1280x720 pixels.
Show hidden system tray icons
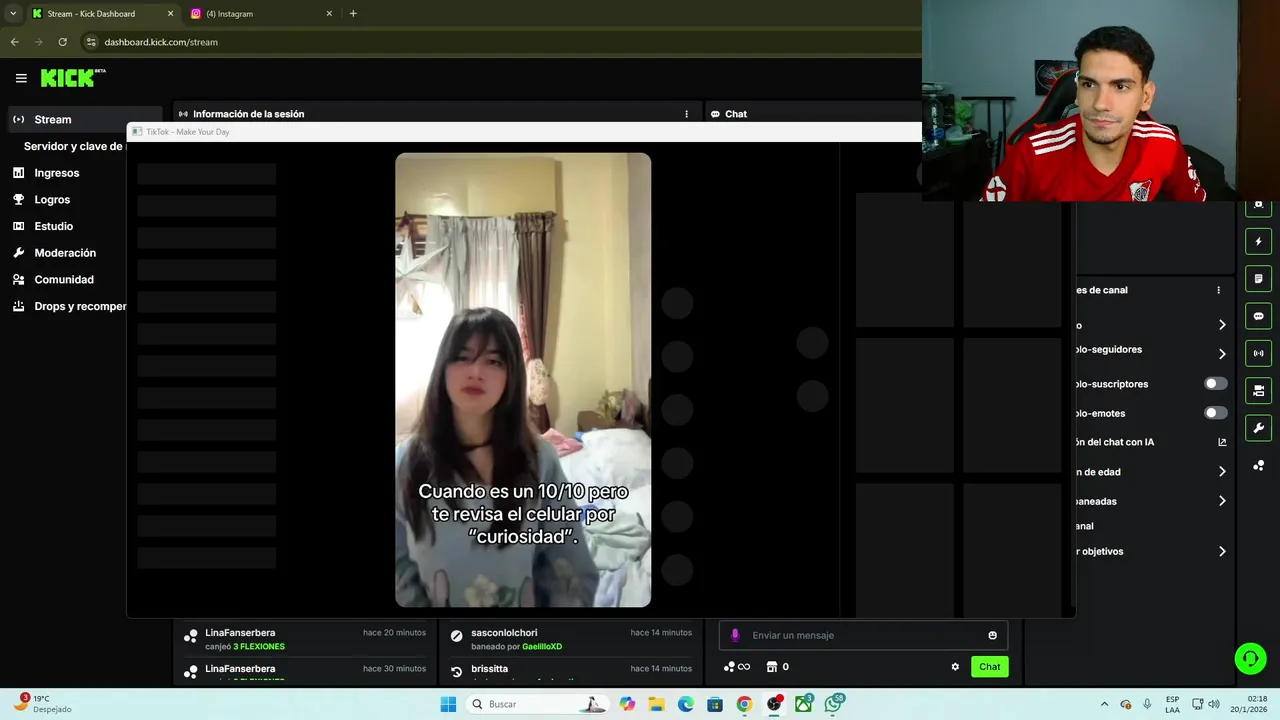(1104, 704)
